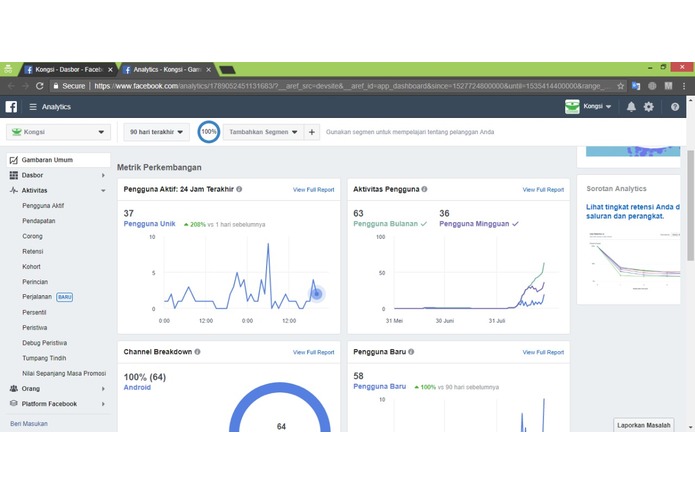Switch to the Kongsi - Dasbor browser tab

[x=68, y=70]
